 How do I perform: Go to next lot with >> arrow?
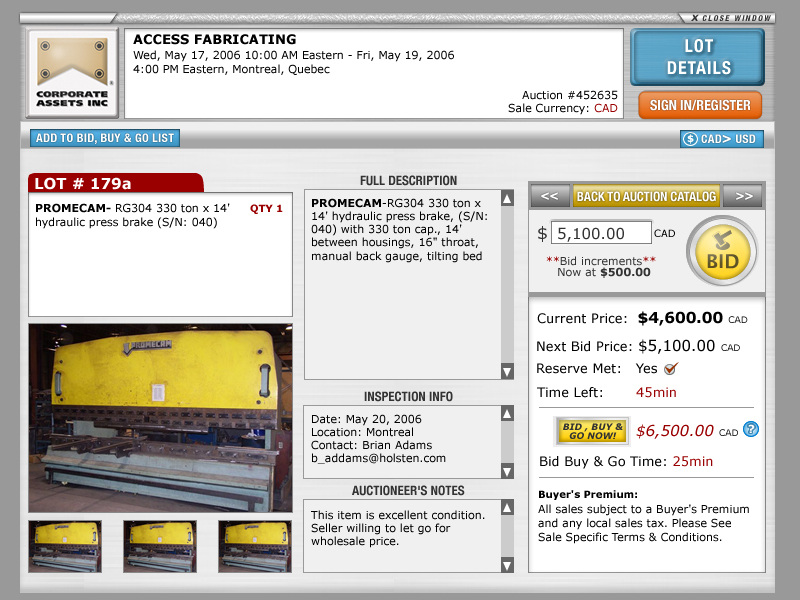click(742, 196)
